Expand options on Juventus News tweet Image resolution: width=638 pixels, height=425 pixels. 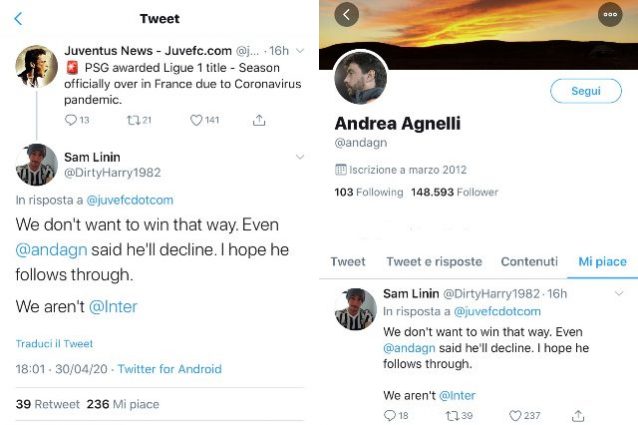click(300, 49)
